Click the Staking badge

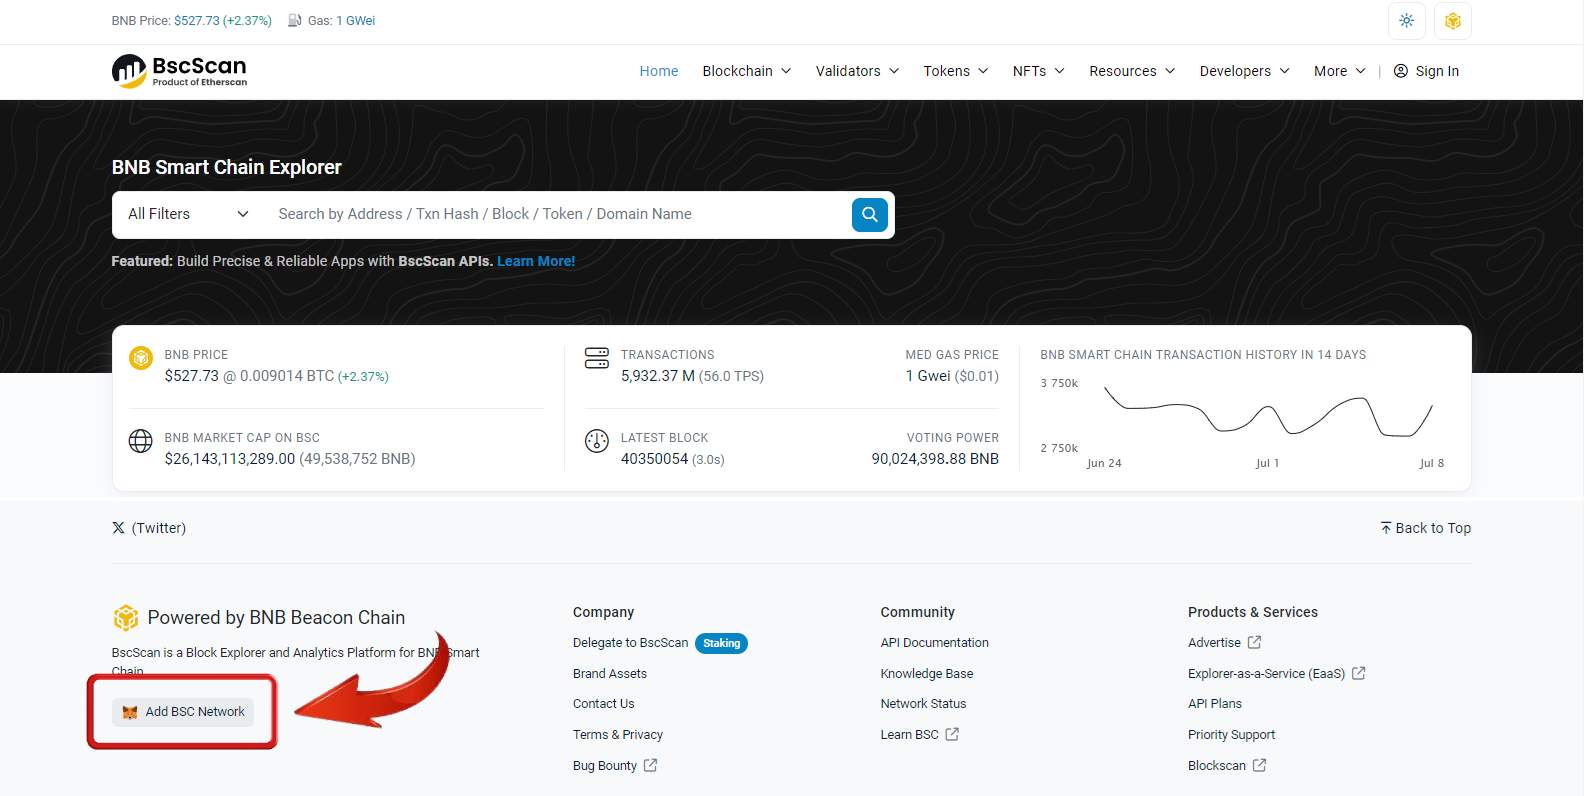tap(721, 643)
